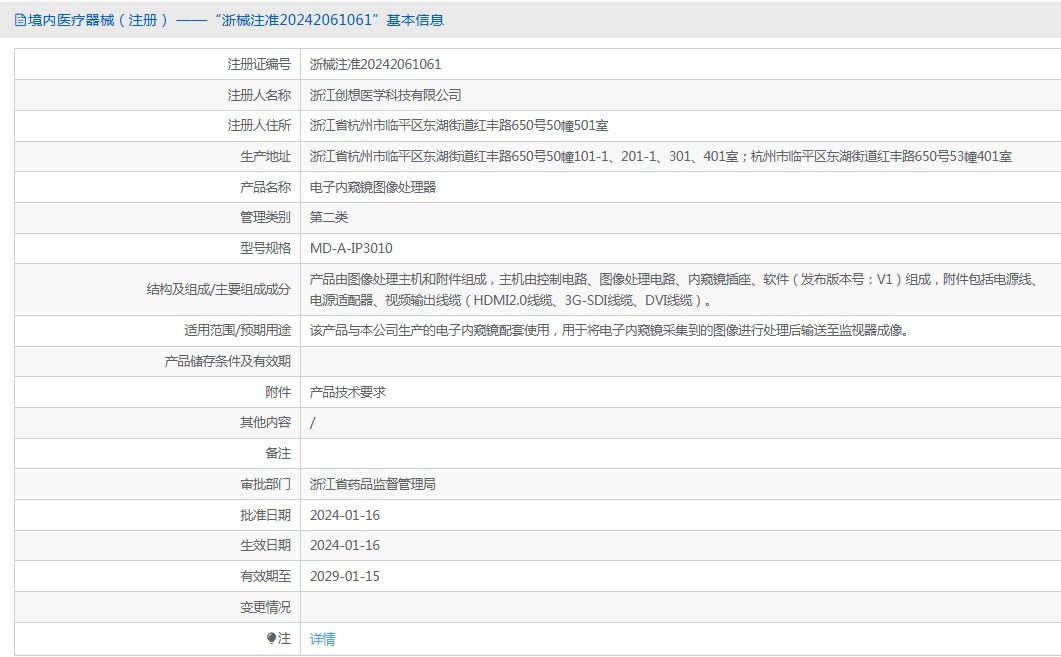The image size is (1061, 657).
Task: Select expiry date 2029-01-15
Action: point(344,576)
